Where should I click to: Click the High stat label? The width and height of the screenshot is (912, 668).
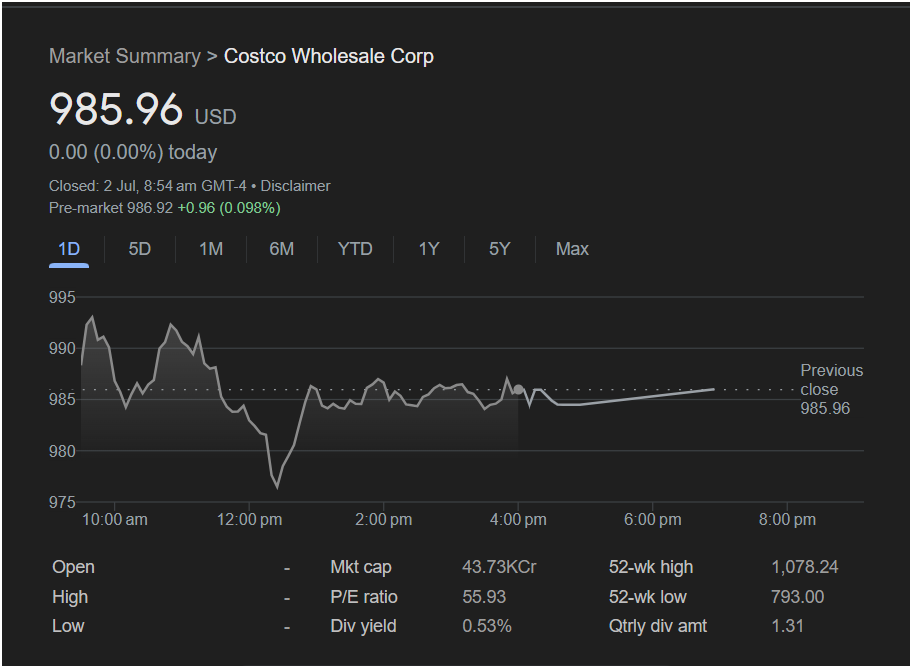point(70,597)
